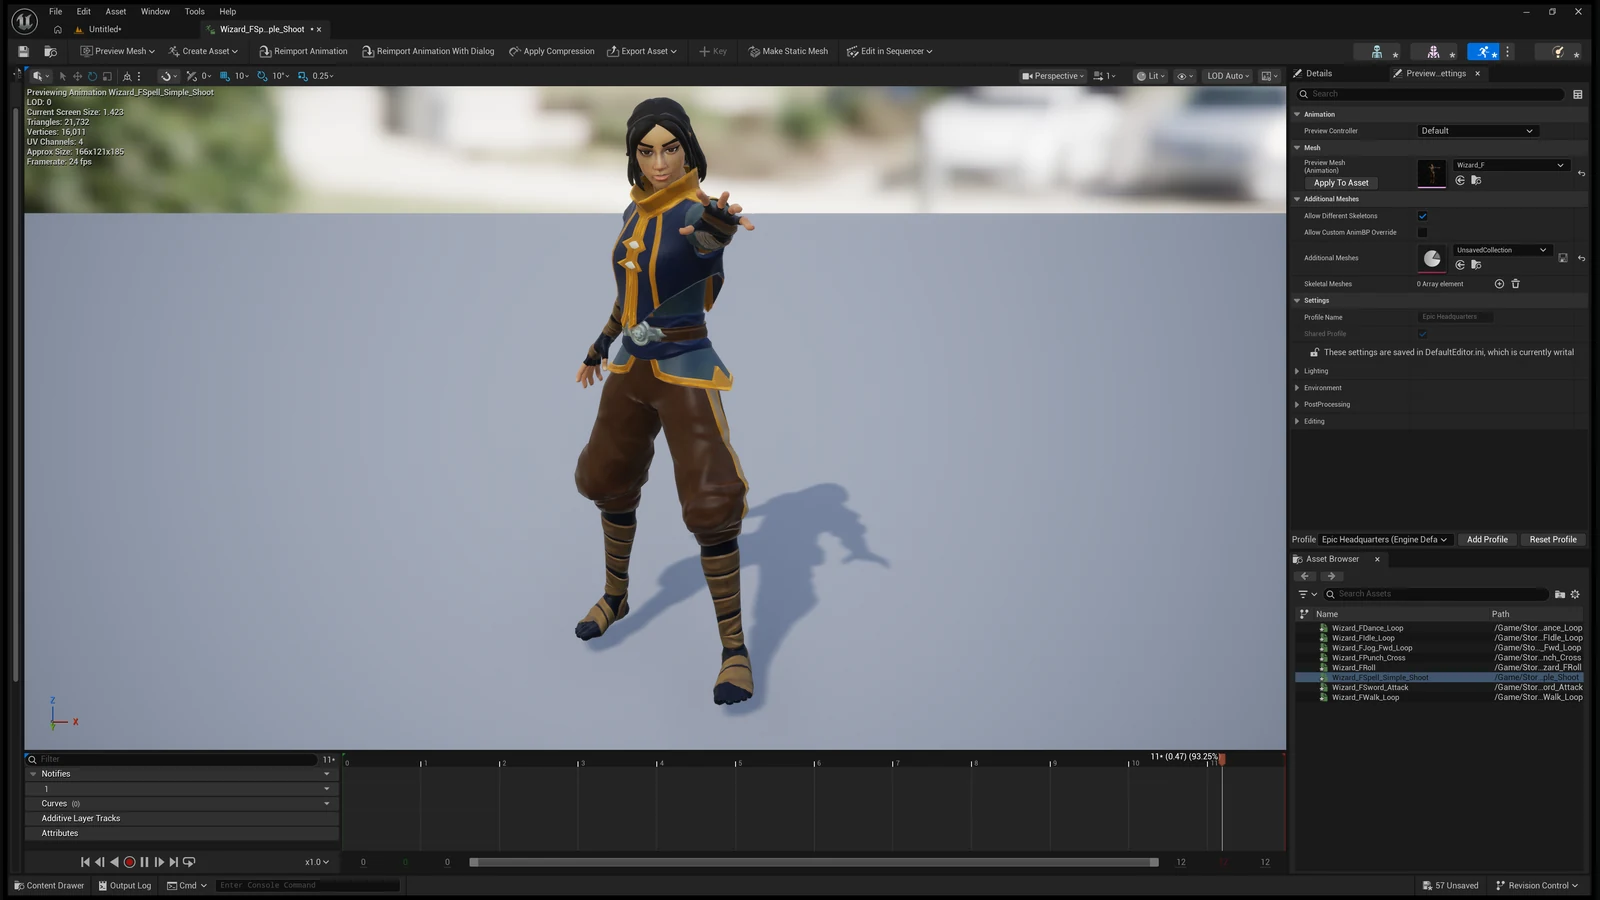Click the Browse to asset in Content Browser icon
This screenshot has width=1600, height=900.
point(50,51)
